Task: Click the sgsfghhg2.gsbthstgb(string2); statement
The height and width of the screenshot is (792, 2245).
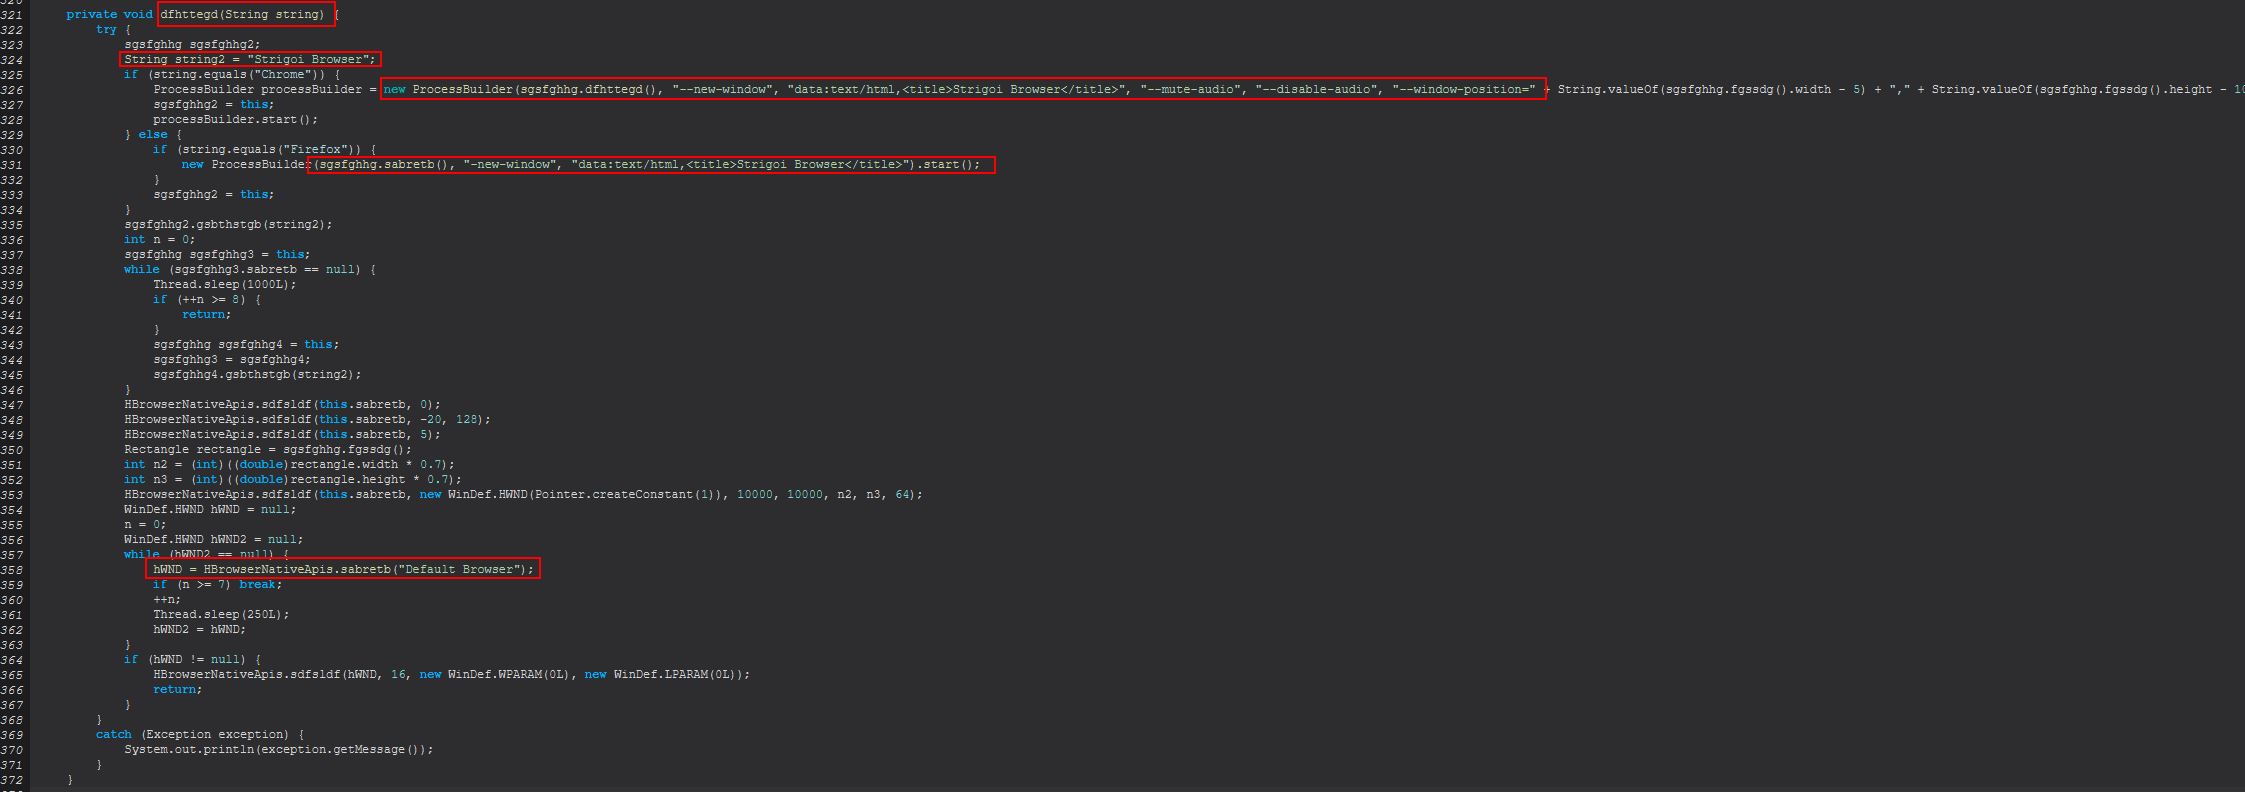Action: pyautogui.click(x=228, y=224)
